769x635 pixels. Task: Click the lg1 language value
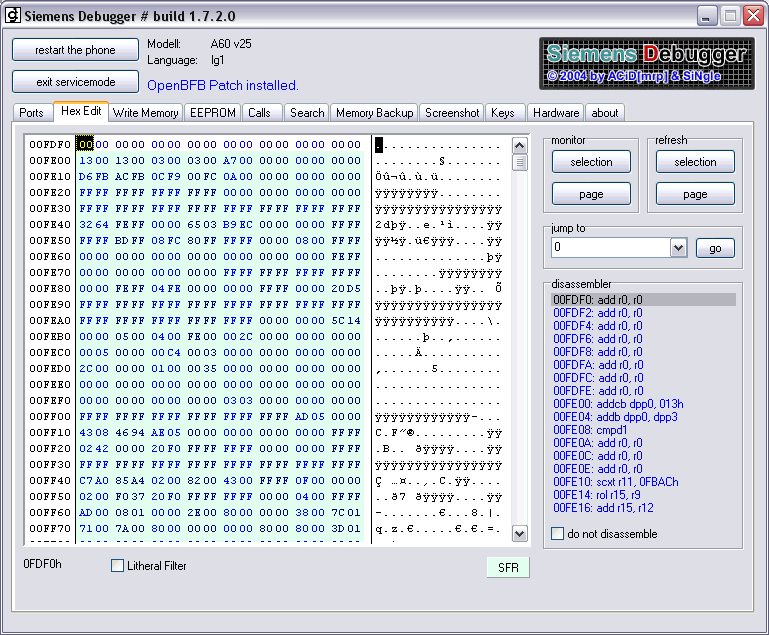tap(217, 60)
